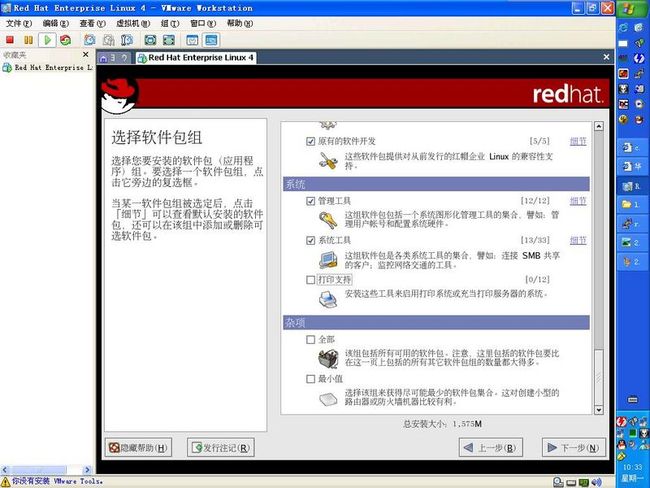Click the green power on play button
The width and height of the screenshot is (650, 488).
pos(47,40)
